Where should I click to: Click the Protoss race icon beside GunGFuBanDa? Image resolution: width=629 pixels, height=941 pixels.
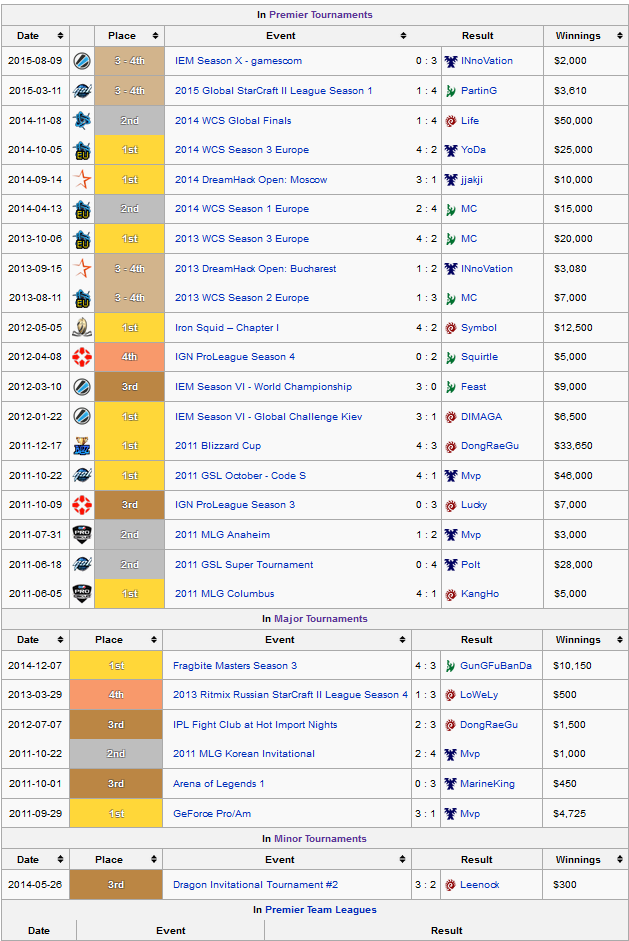[450, 666]
